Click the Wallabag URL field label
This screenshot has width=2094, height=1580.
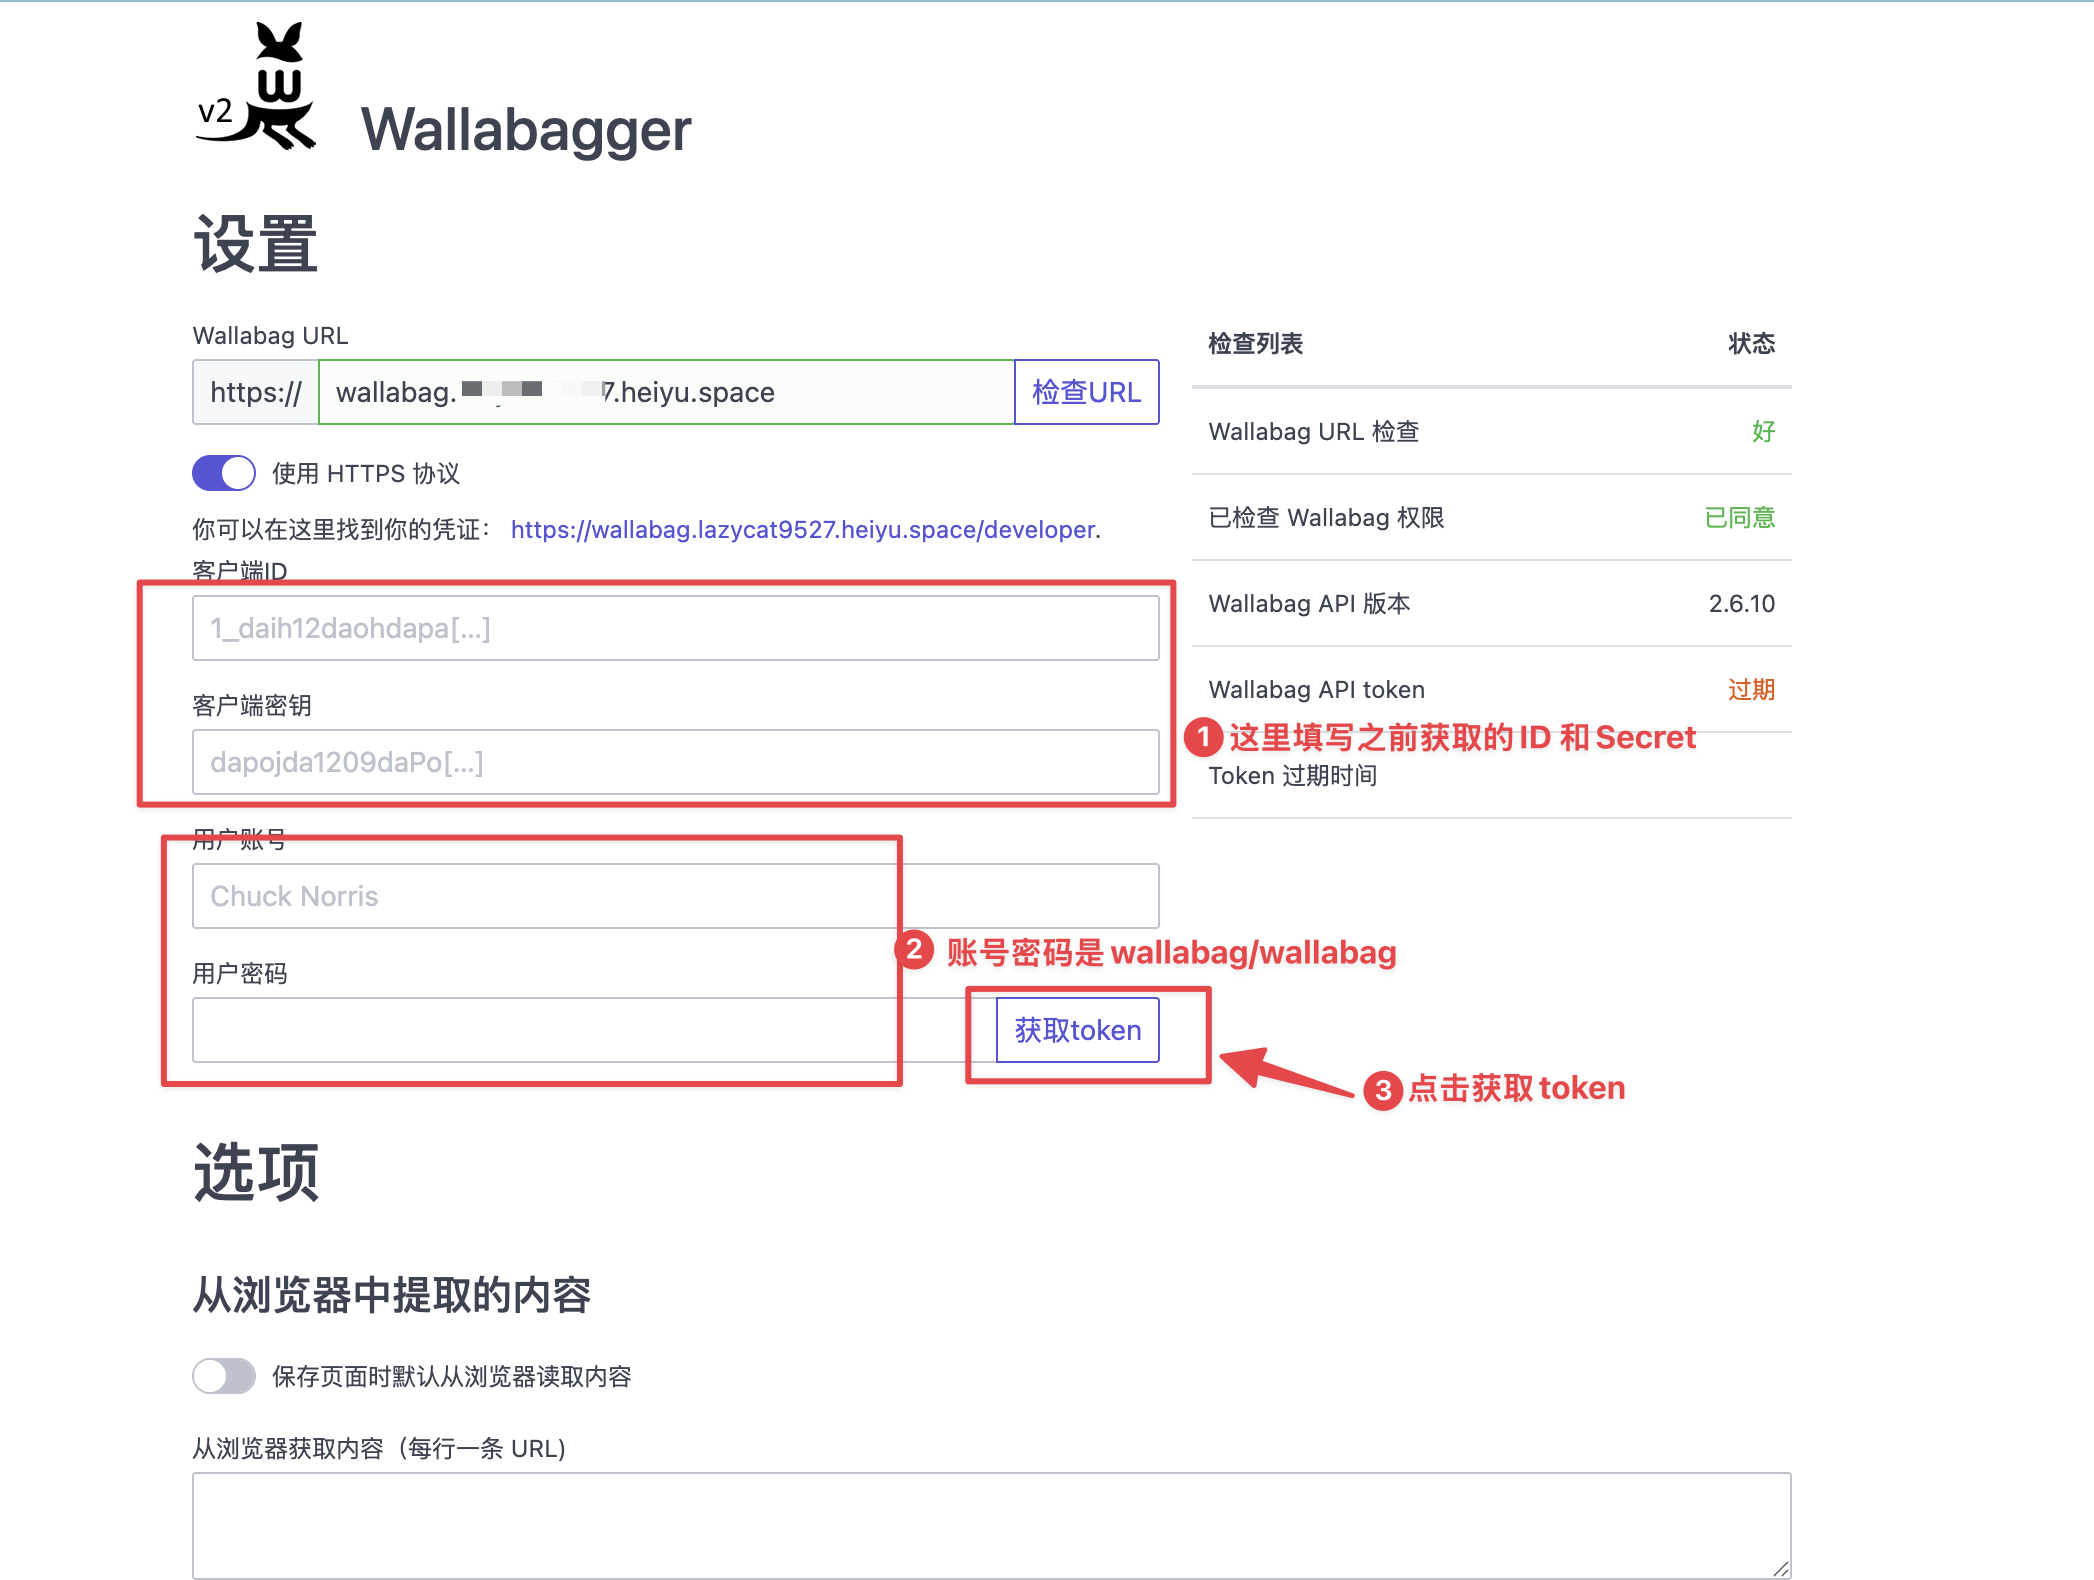coord(270,336)
